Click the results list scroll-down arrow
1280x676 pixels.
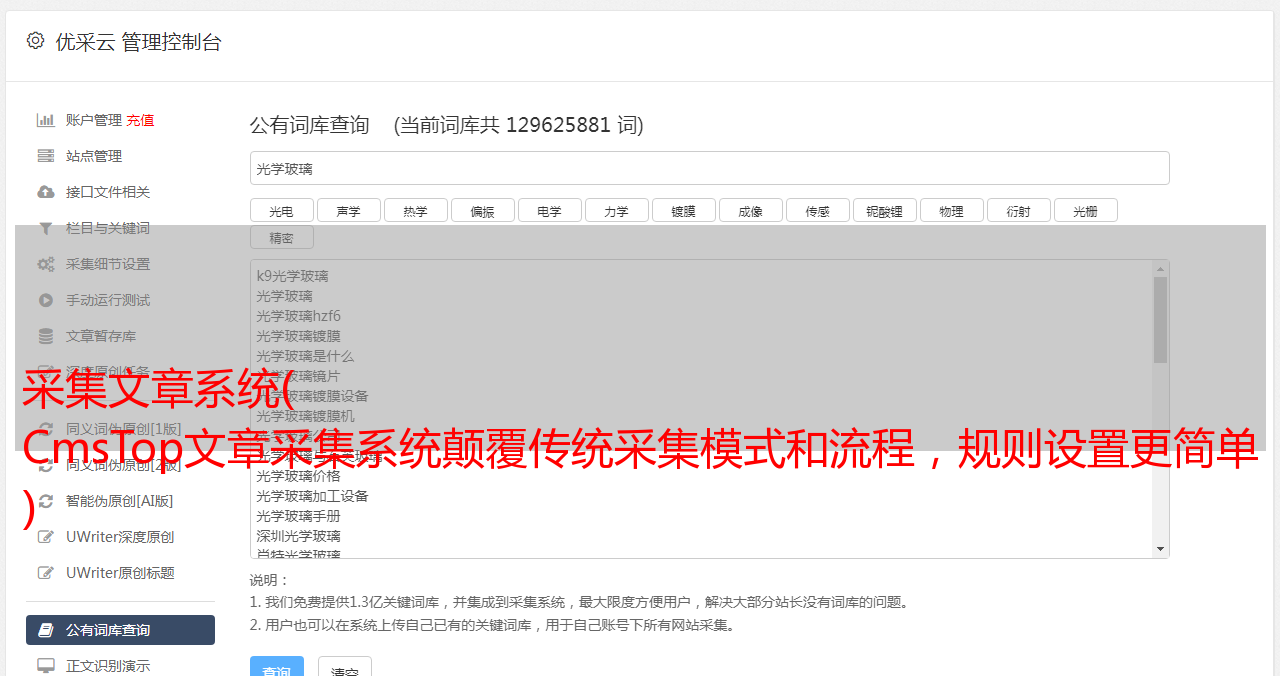point(1160,549)
